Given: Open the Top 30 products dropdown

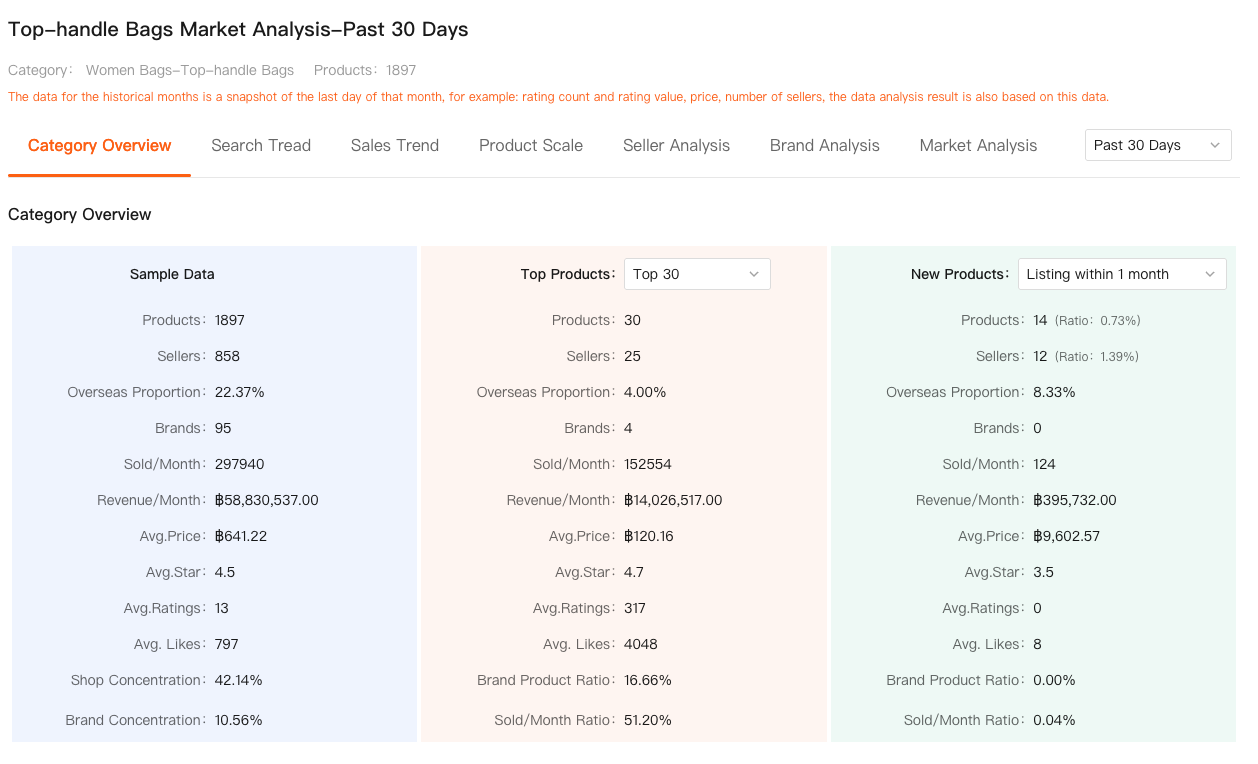Looking at the screenshot, I should pos(696,274).
